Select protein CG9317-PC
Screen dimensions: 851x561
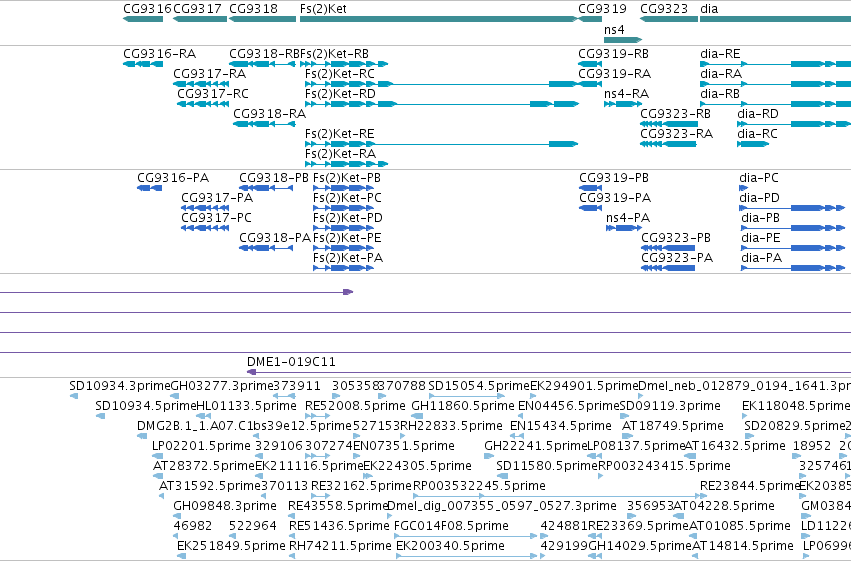(x=205, y=228)
